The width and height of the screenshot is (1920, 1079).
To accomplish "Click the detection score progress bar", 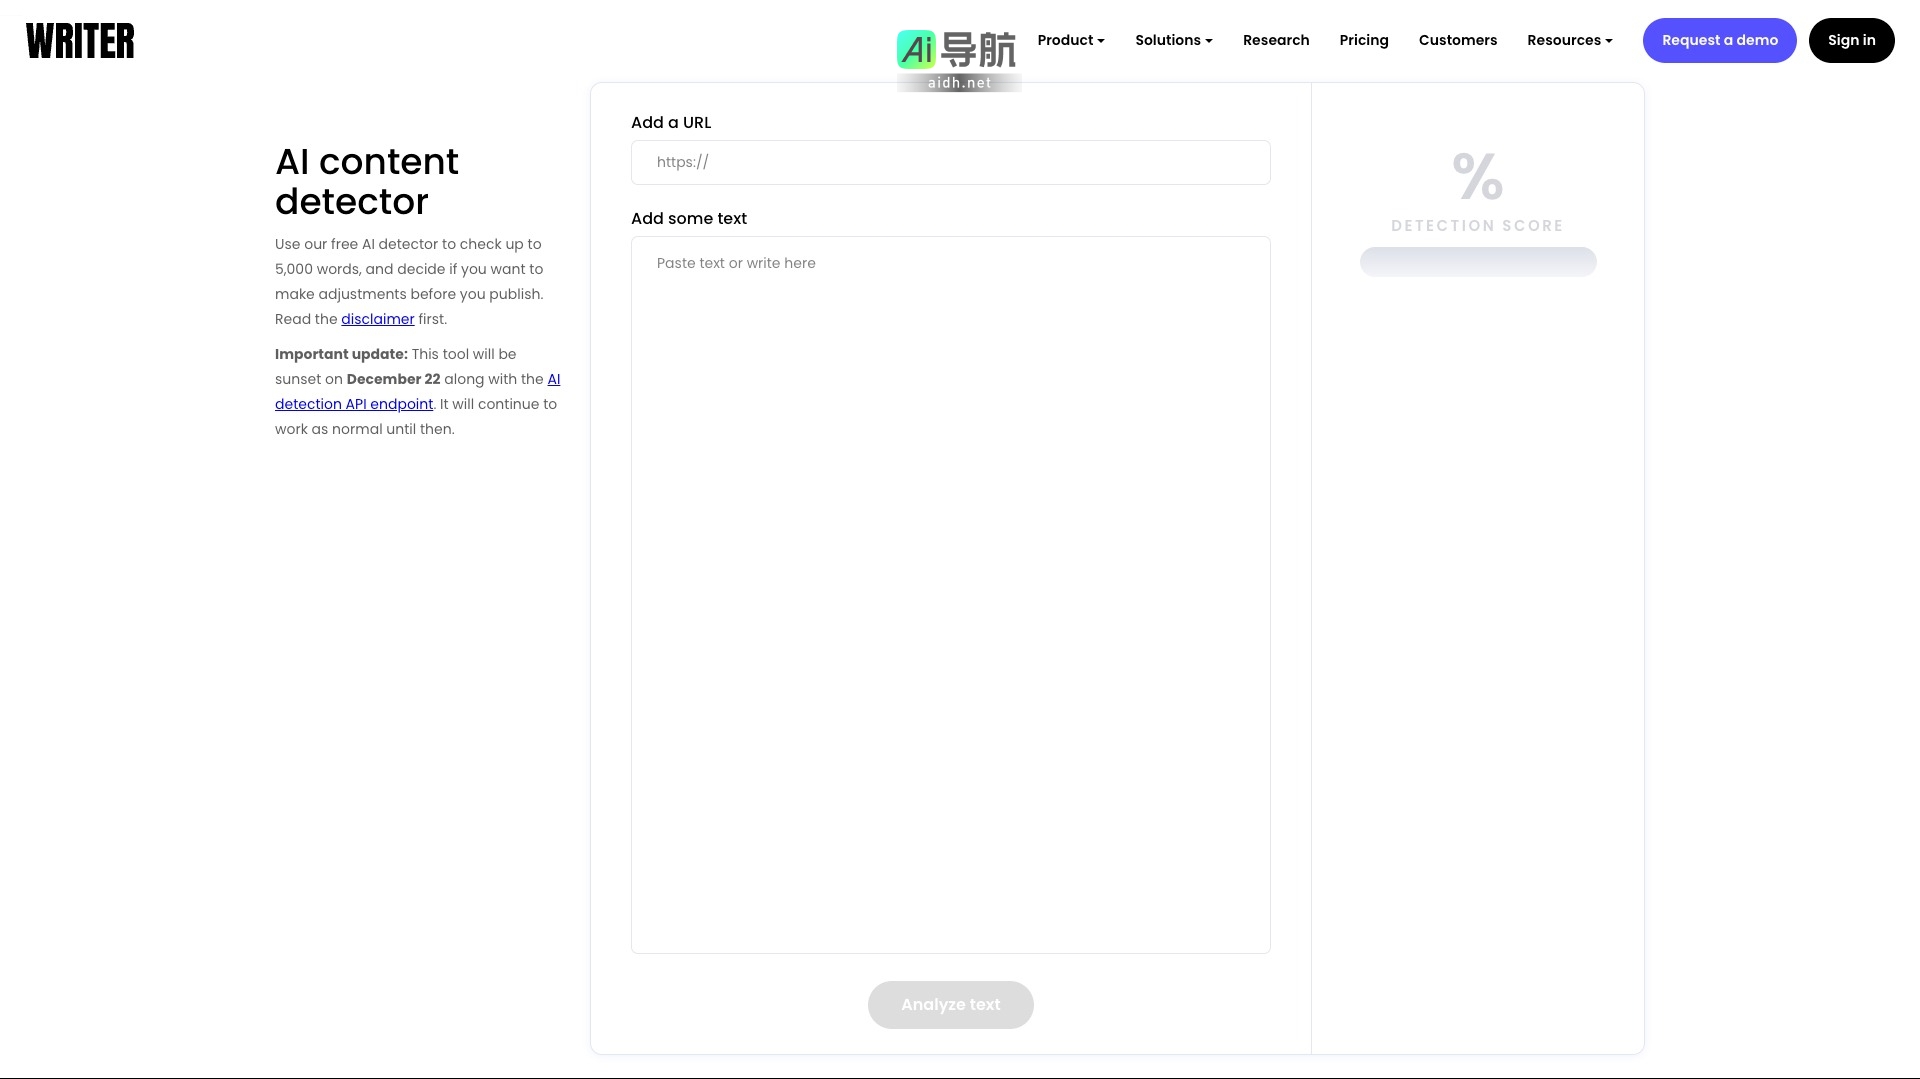I will [1477, 262].
